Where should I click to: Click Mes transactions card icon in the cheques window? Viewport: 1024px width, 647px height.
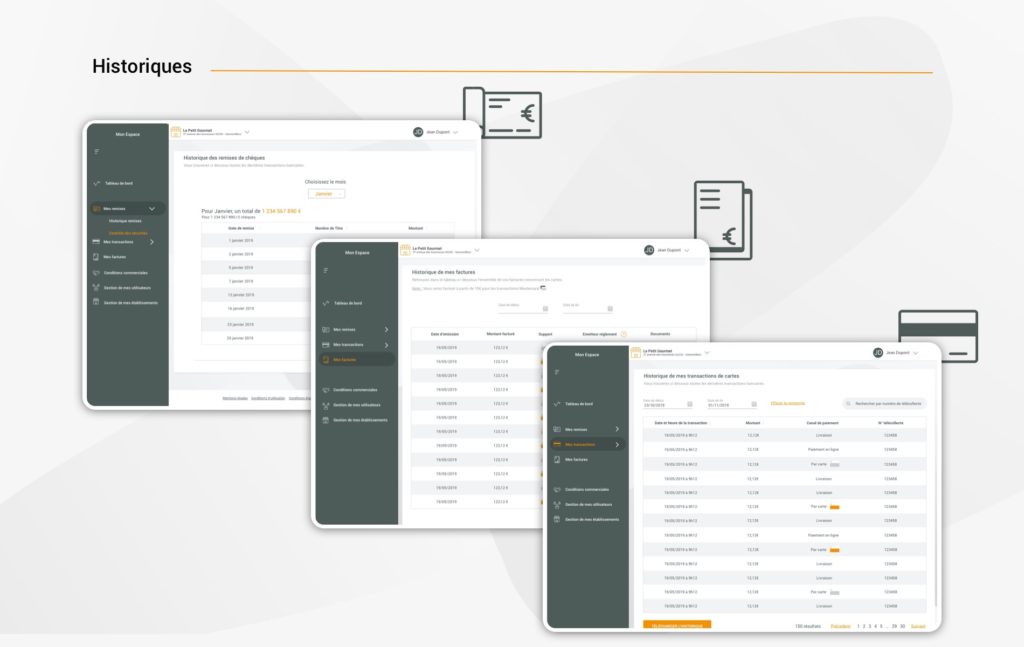click(x=97, y=242)
